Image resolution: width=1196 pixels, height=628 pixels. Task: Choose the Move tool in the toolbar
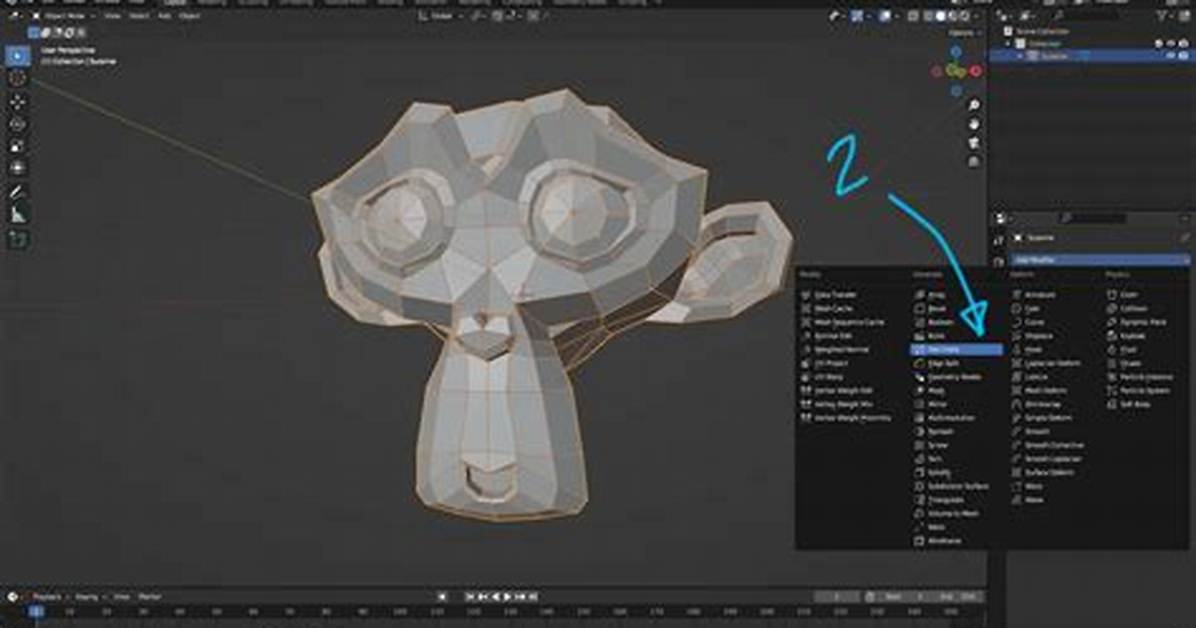tap(18, 101)
